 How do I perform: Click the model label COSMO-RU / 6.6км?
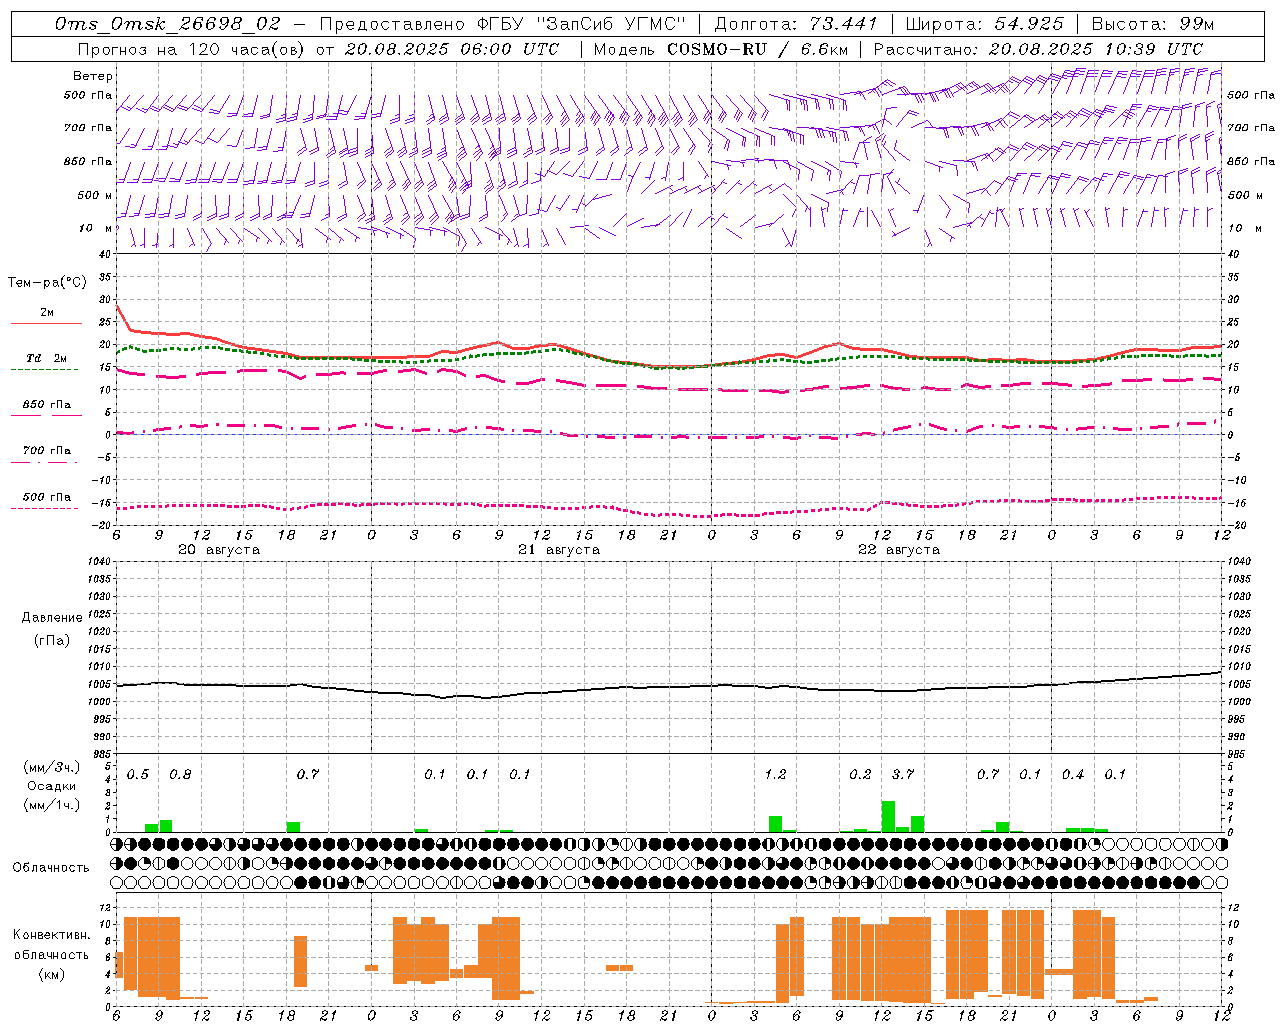tap(756, 48)
